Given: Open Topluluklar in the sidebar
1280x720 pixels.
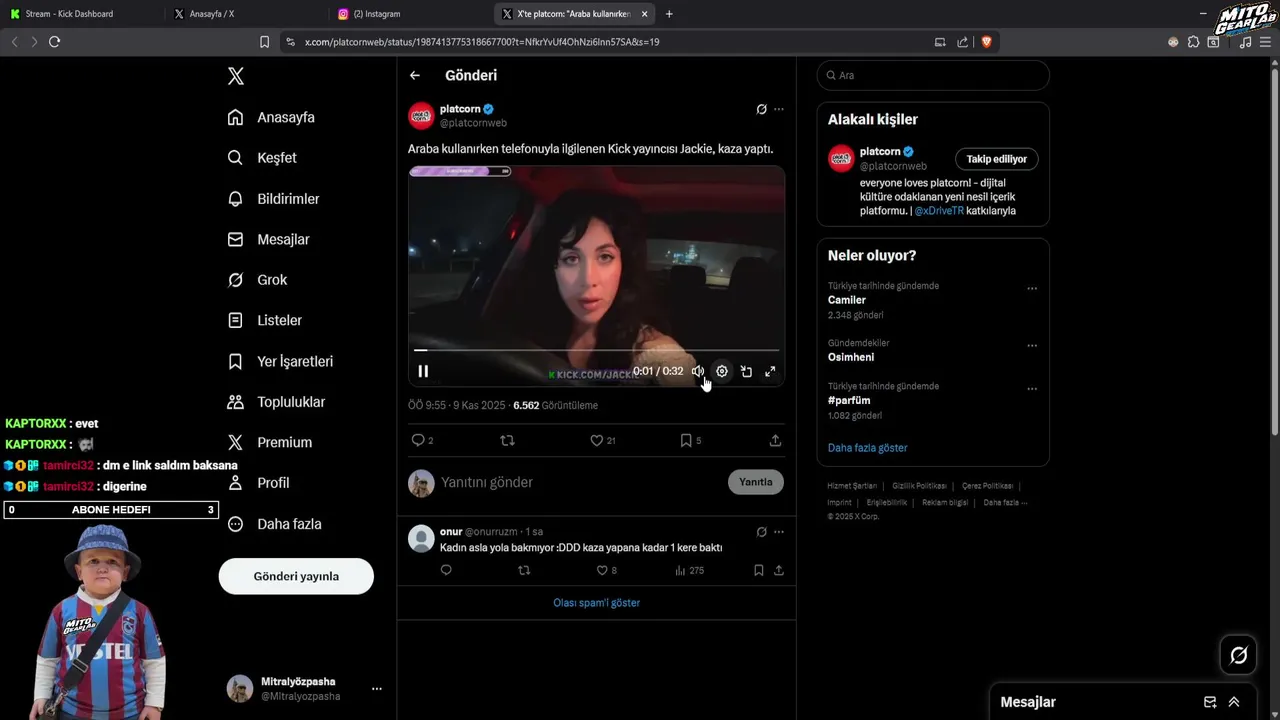Looking at the screenshot, I should coord(276,402).
